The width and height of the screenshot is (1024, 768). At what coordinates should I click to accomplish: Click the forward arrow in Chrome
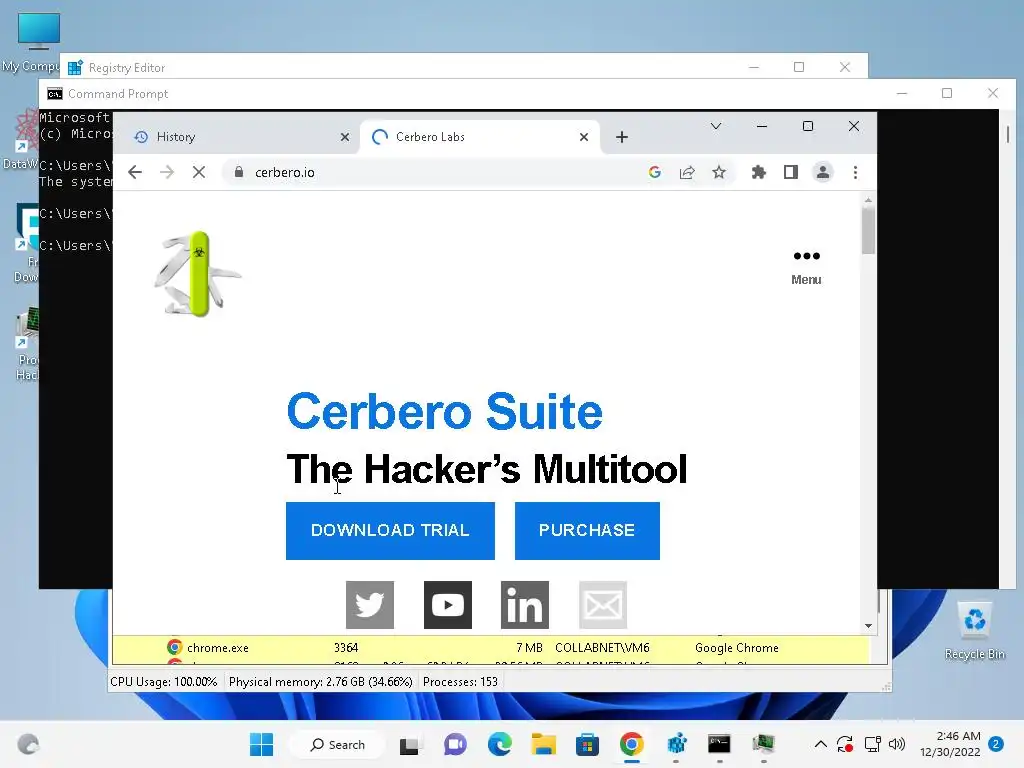[167, 172]
